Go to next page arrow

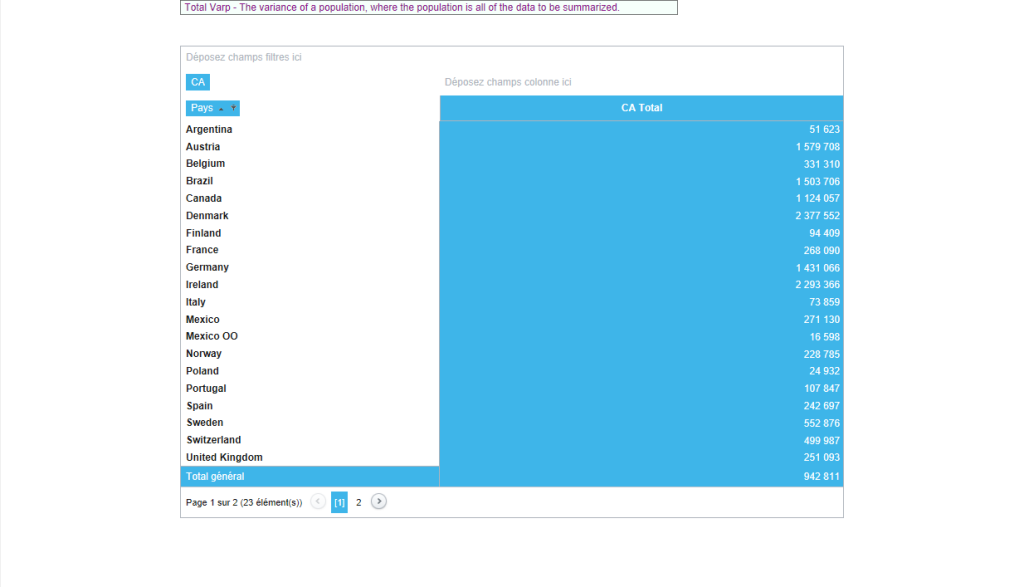pyautogui.click(x=379, y=501)
